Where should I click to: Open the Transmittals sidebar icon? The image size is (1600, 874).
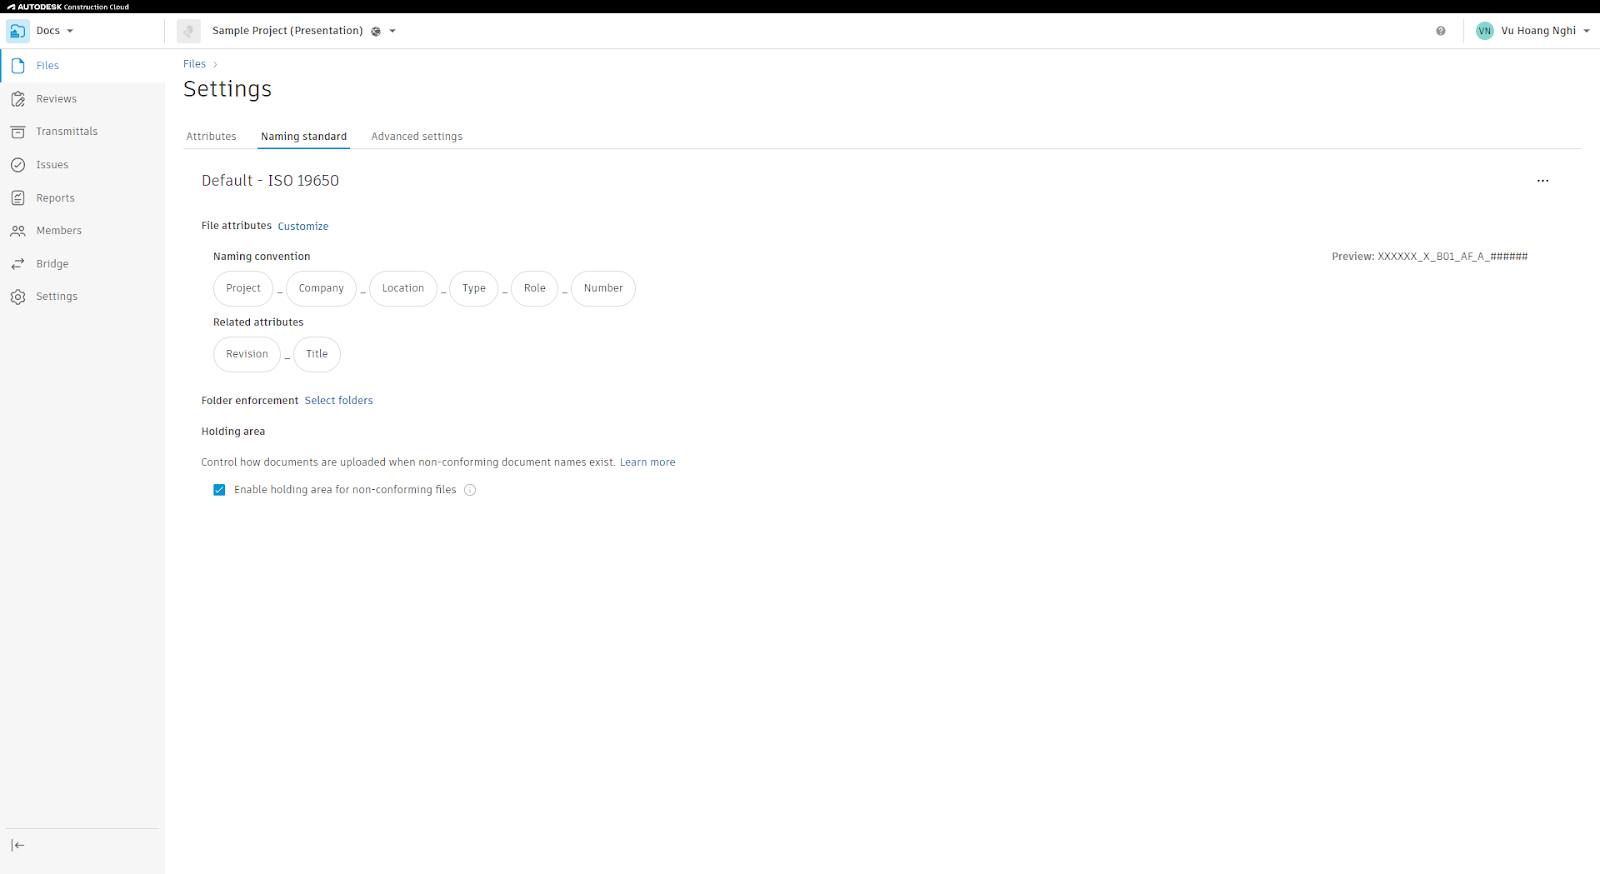(x=18, y=132)
